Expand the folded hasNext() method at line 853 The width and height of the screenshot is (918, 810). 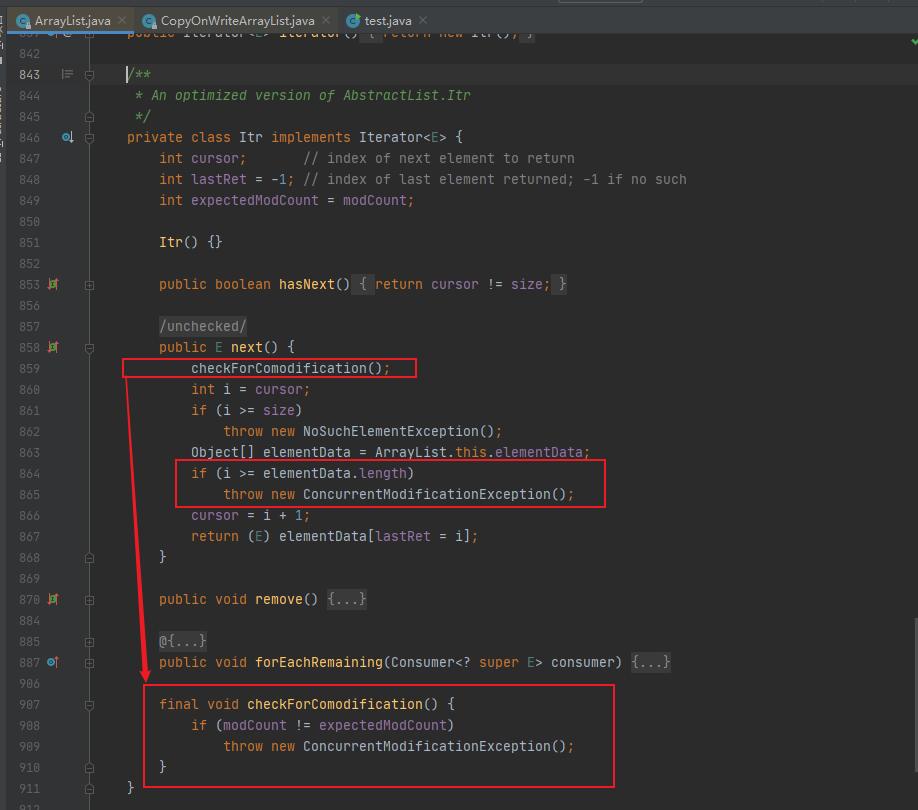coord(89,284)
